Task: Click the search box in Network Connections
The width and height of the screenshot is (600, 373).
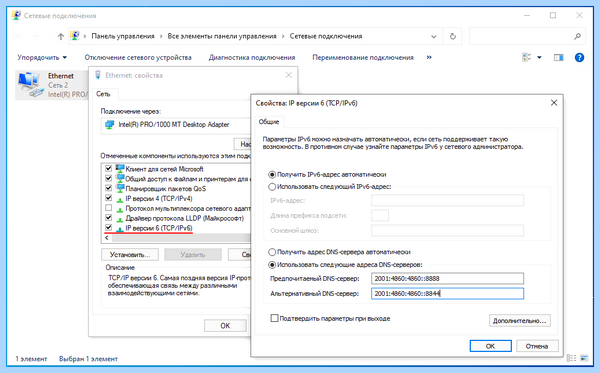Action: pyautogui.click(x=522, y=36)
